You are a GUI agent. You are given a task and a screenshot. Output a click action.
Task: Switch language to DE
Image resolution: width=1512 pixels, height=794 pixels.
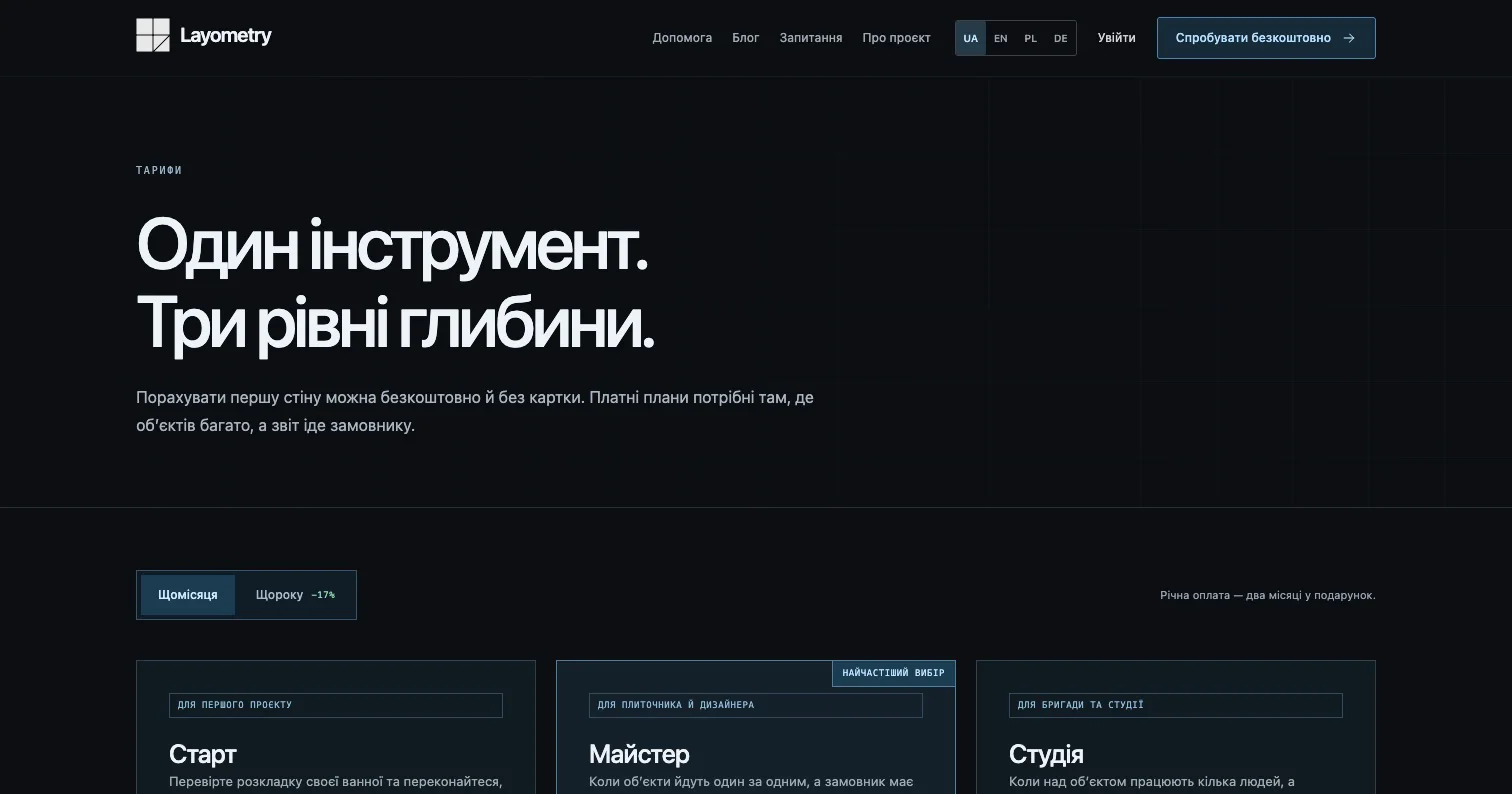tap(1061, 38)
